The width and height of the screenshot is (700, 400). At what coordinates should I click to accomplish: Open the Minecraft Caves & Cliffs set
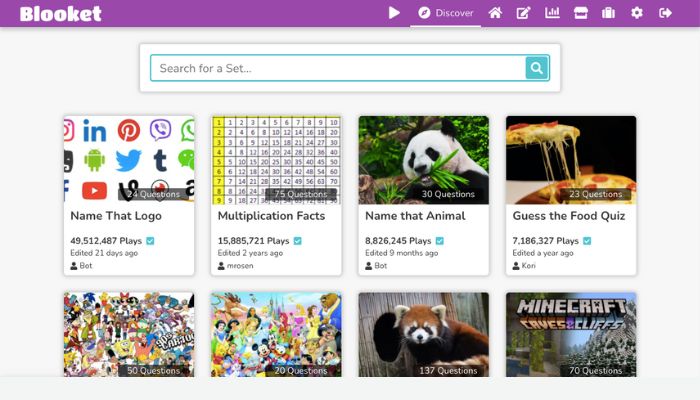571,335
